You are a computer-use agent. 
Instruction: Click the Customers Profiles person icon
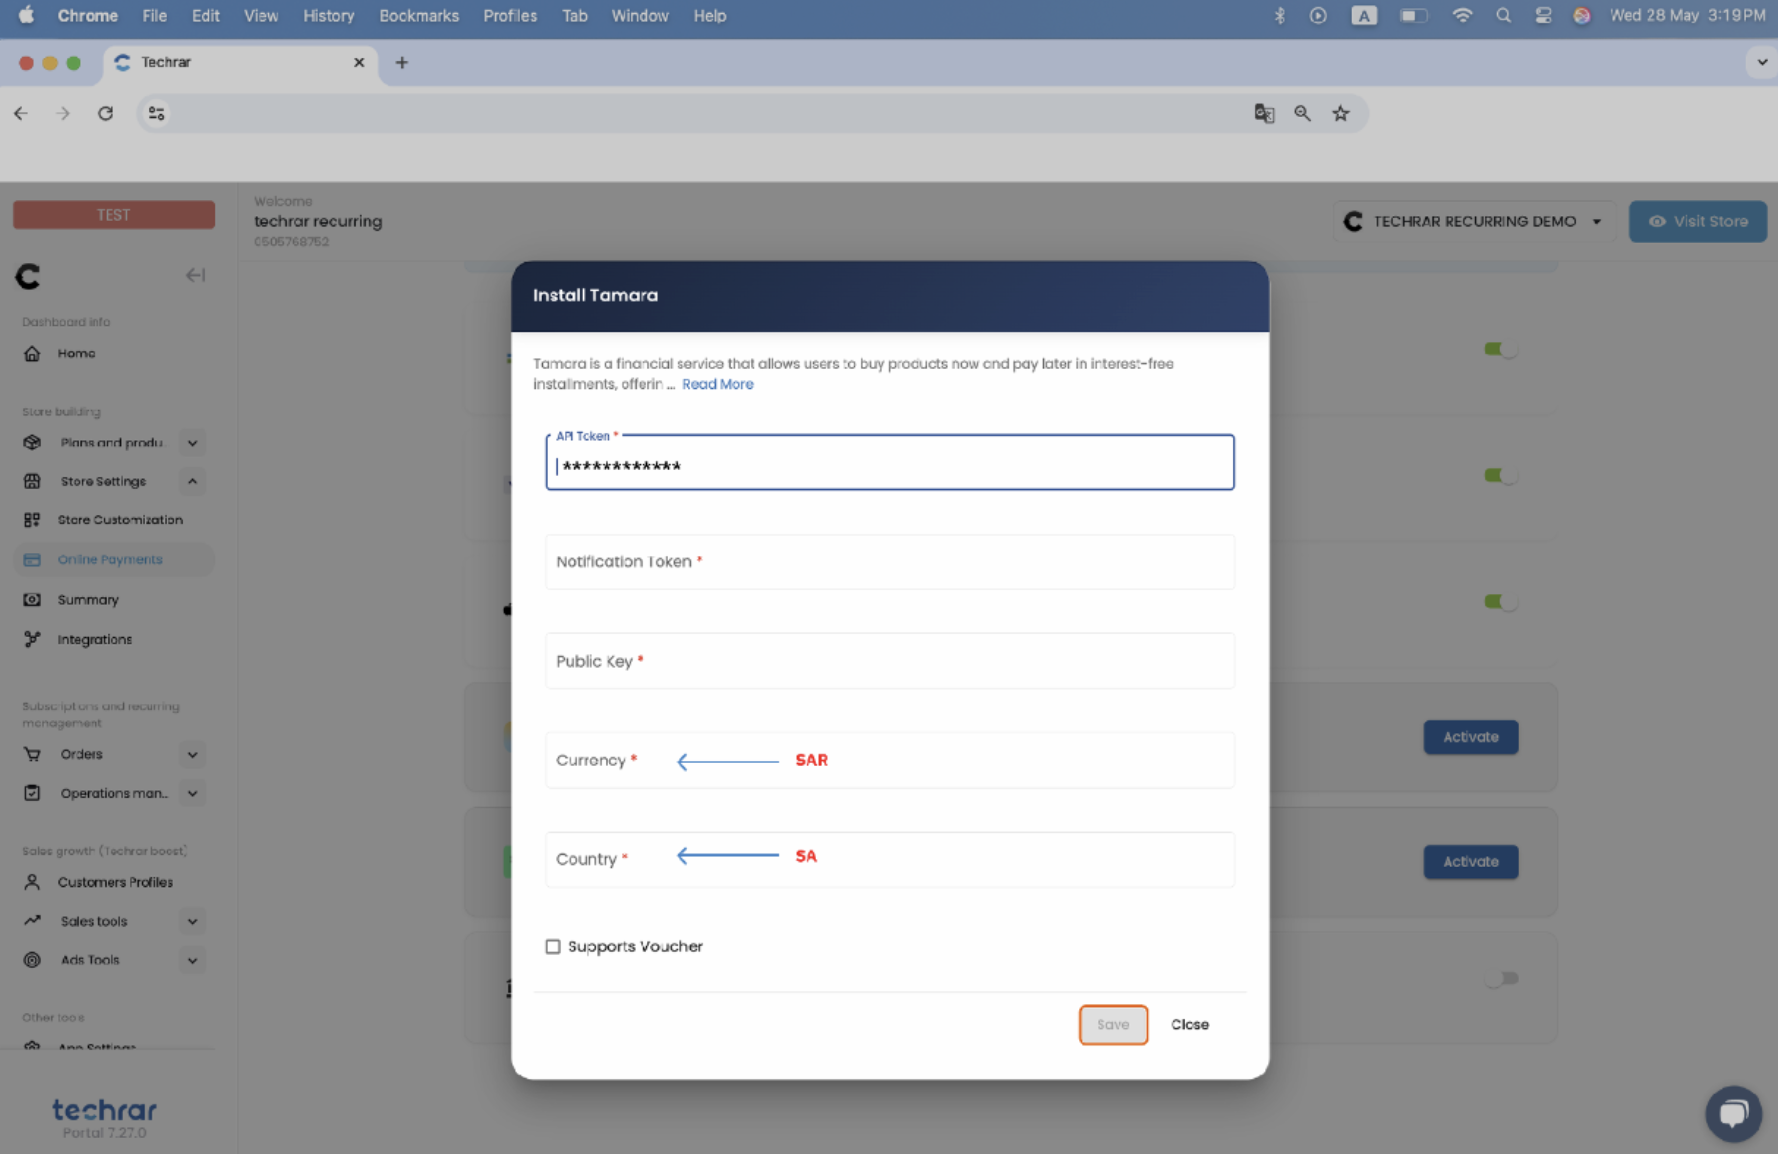pyautogui.click(x=32, y=882)
